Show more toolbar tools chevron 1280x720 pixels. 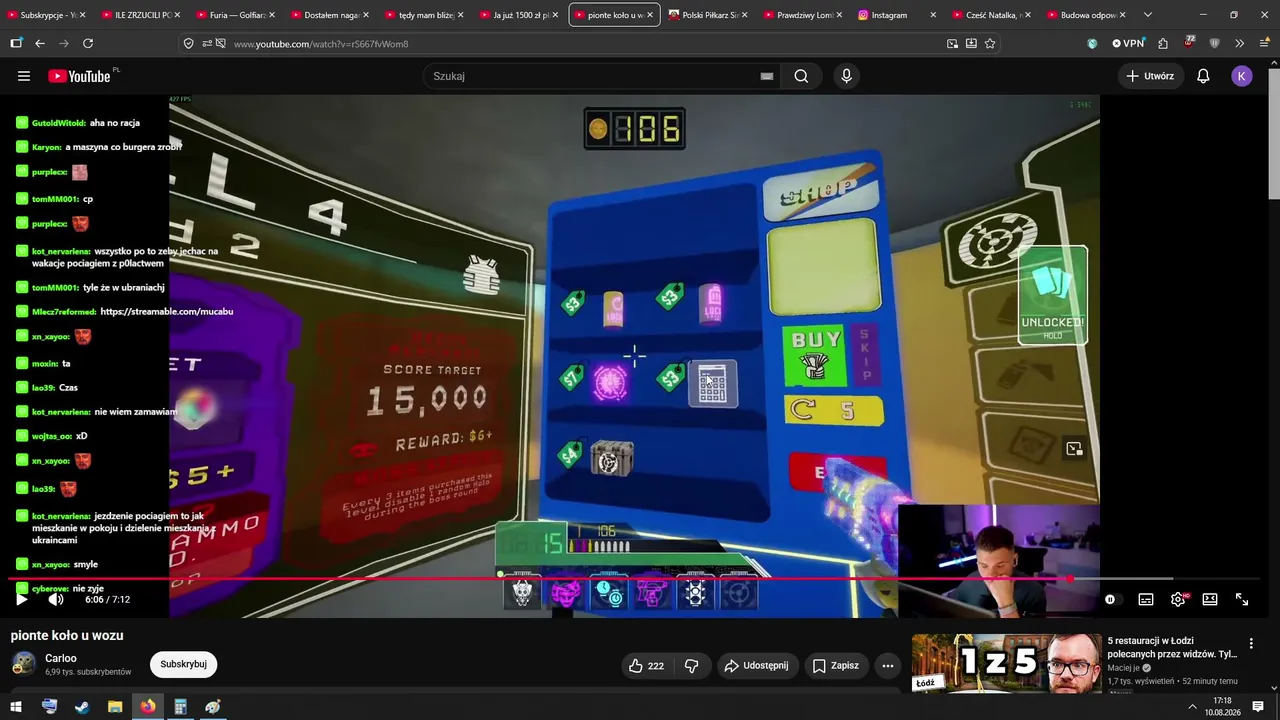(x=1240, y=44)
